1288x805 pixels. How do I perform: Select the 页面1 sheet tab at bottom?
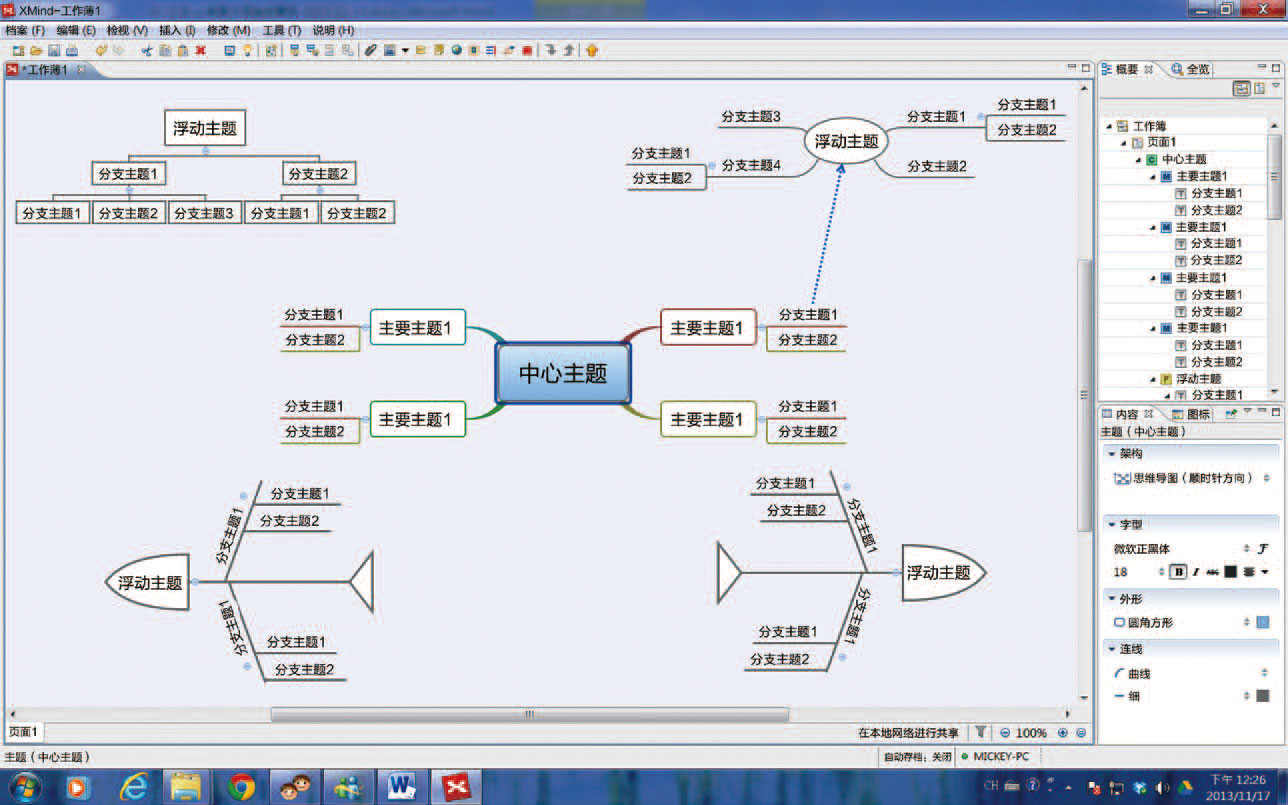tap(23, 733)
